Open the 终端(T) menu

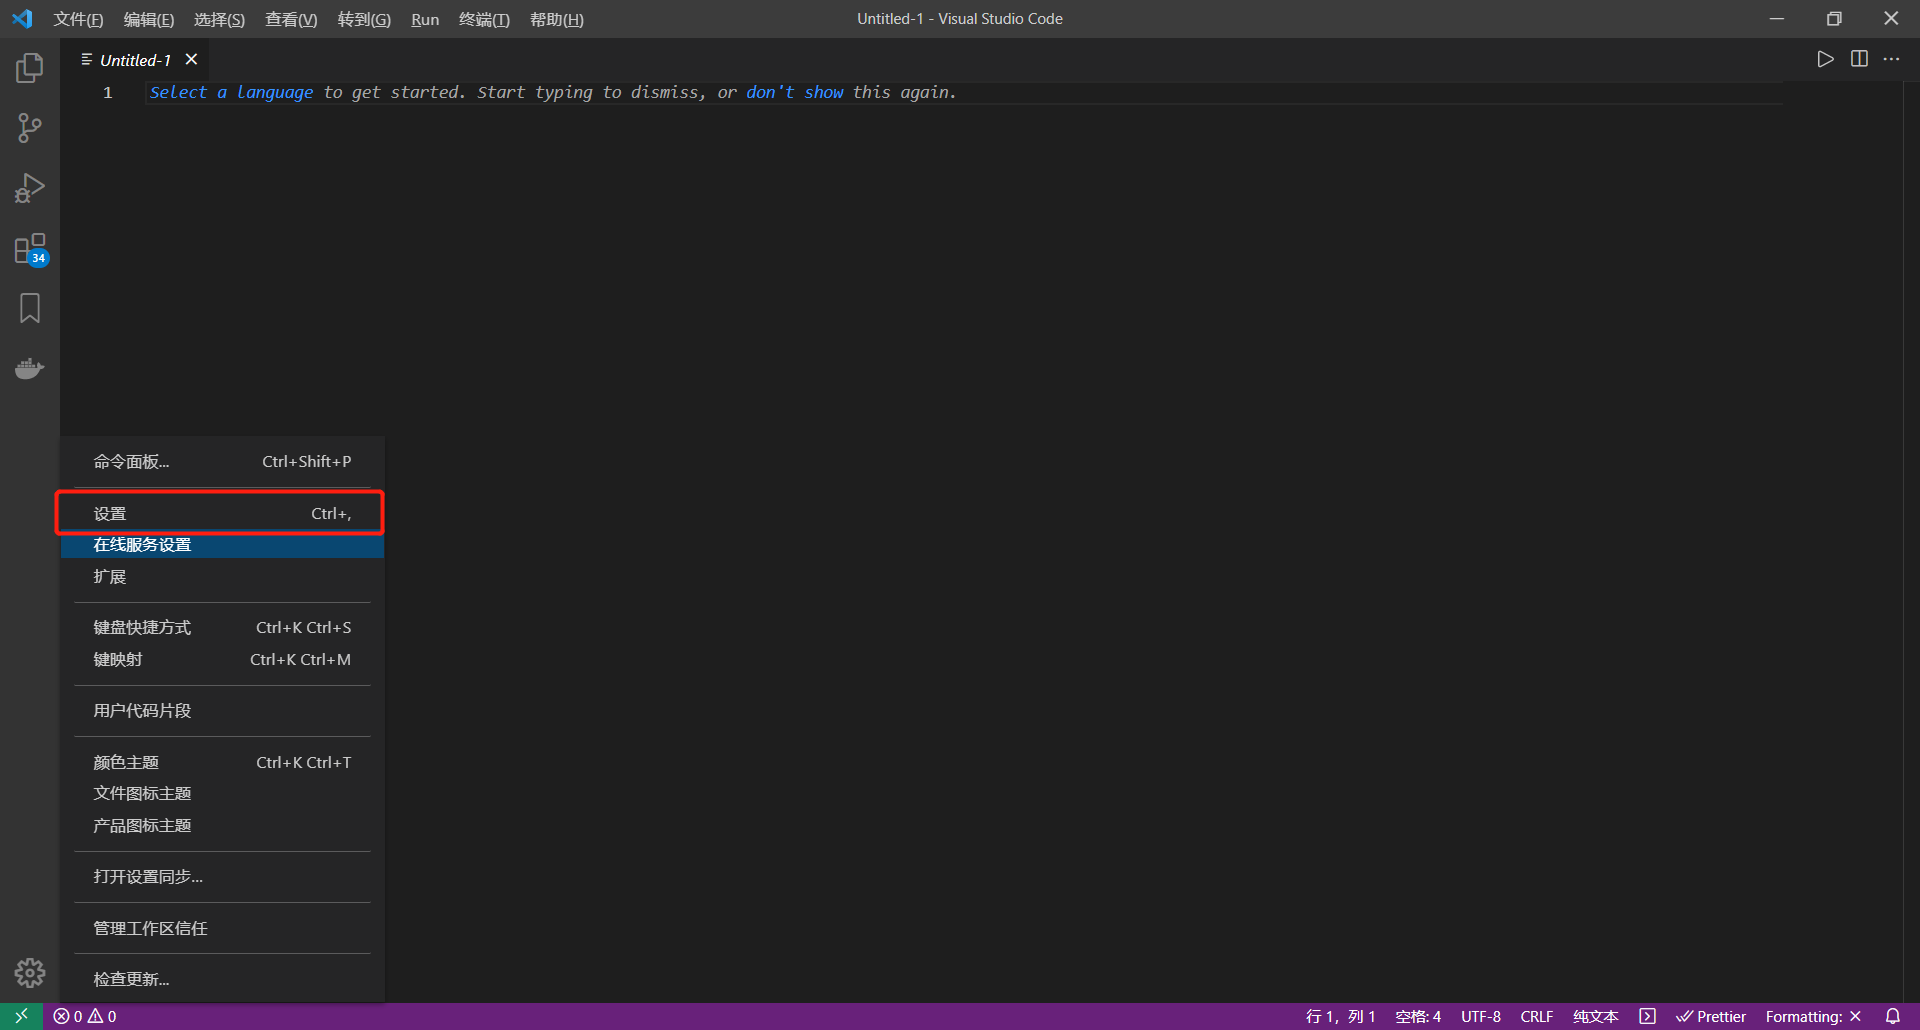(484, 19)
